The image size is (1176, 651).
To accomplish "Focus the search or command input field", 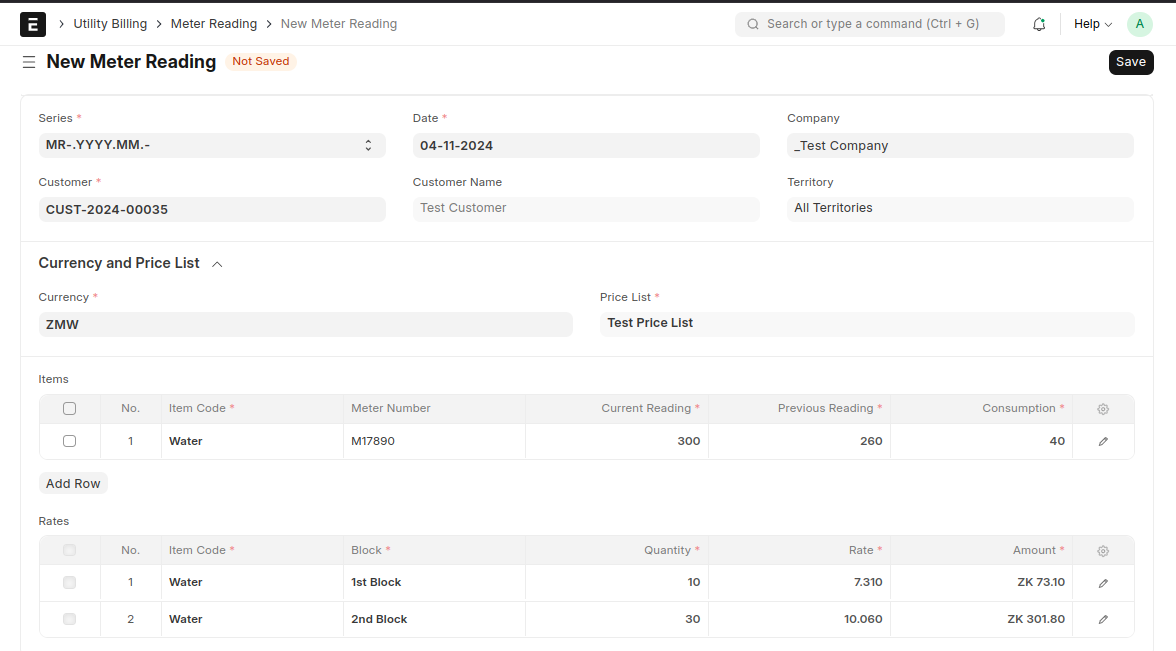I will click(870, 24).
